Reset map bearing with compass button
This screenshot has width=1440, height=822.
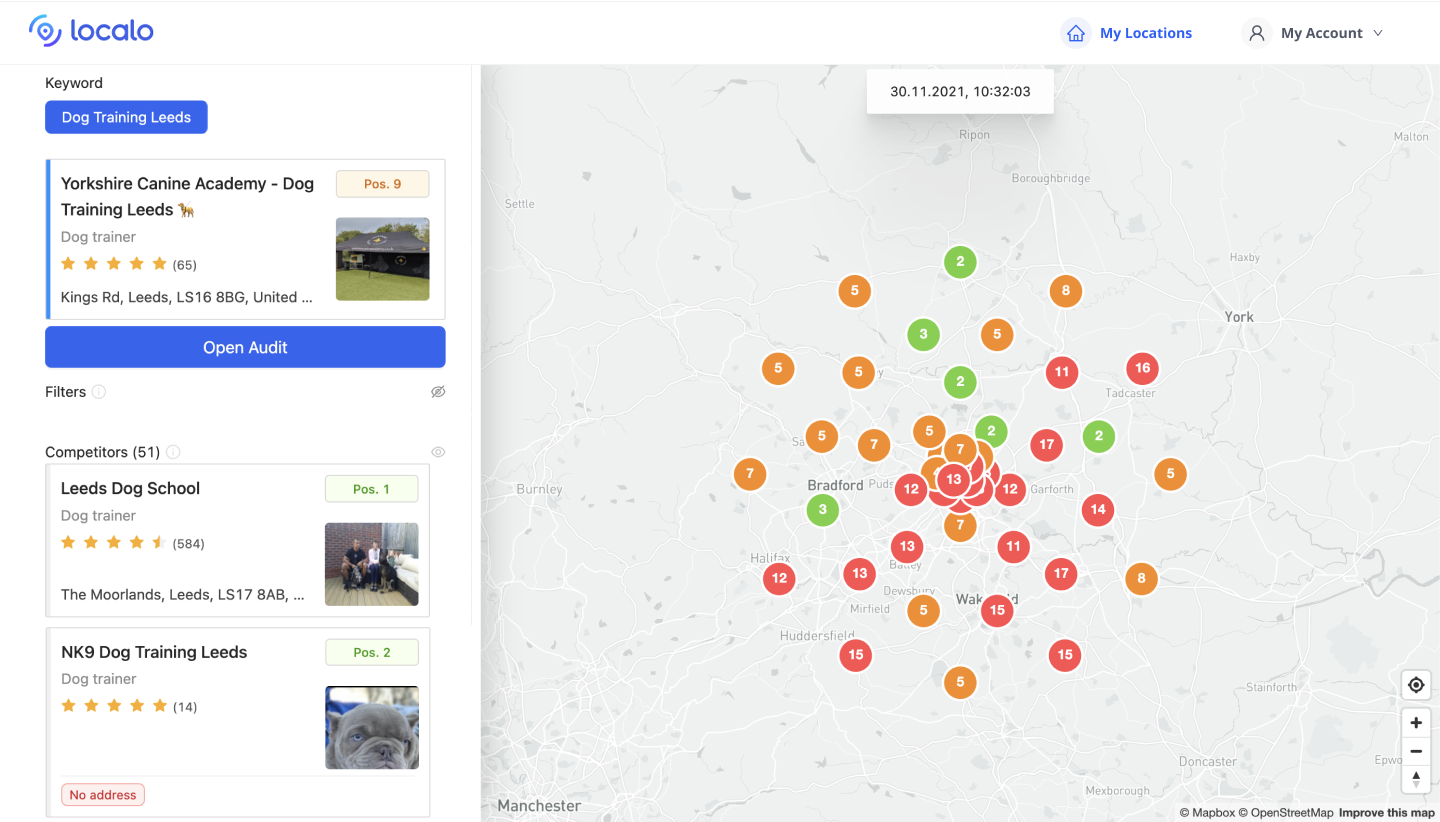[x=1416, y=779]
